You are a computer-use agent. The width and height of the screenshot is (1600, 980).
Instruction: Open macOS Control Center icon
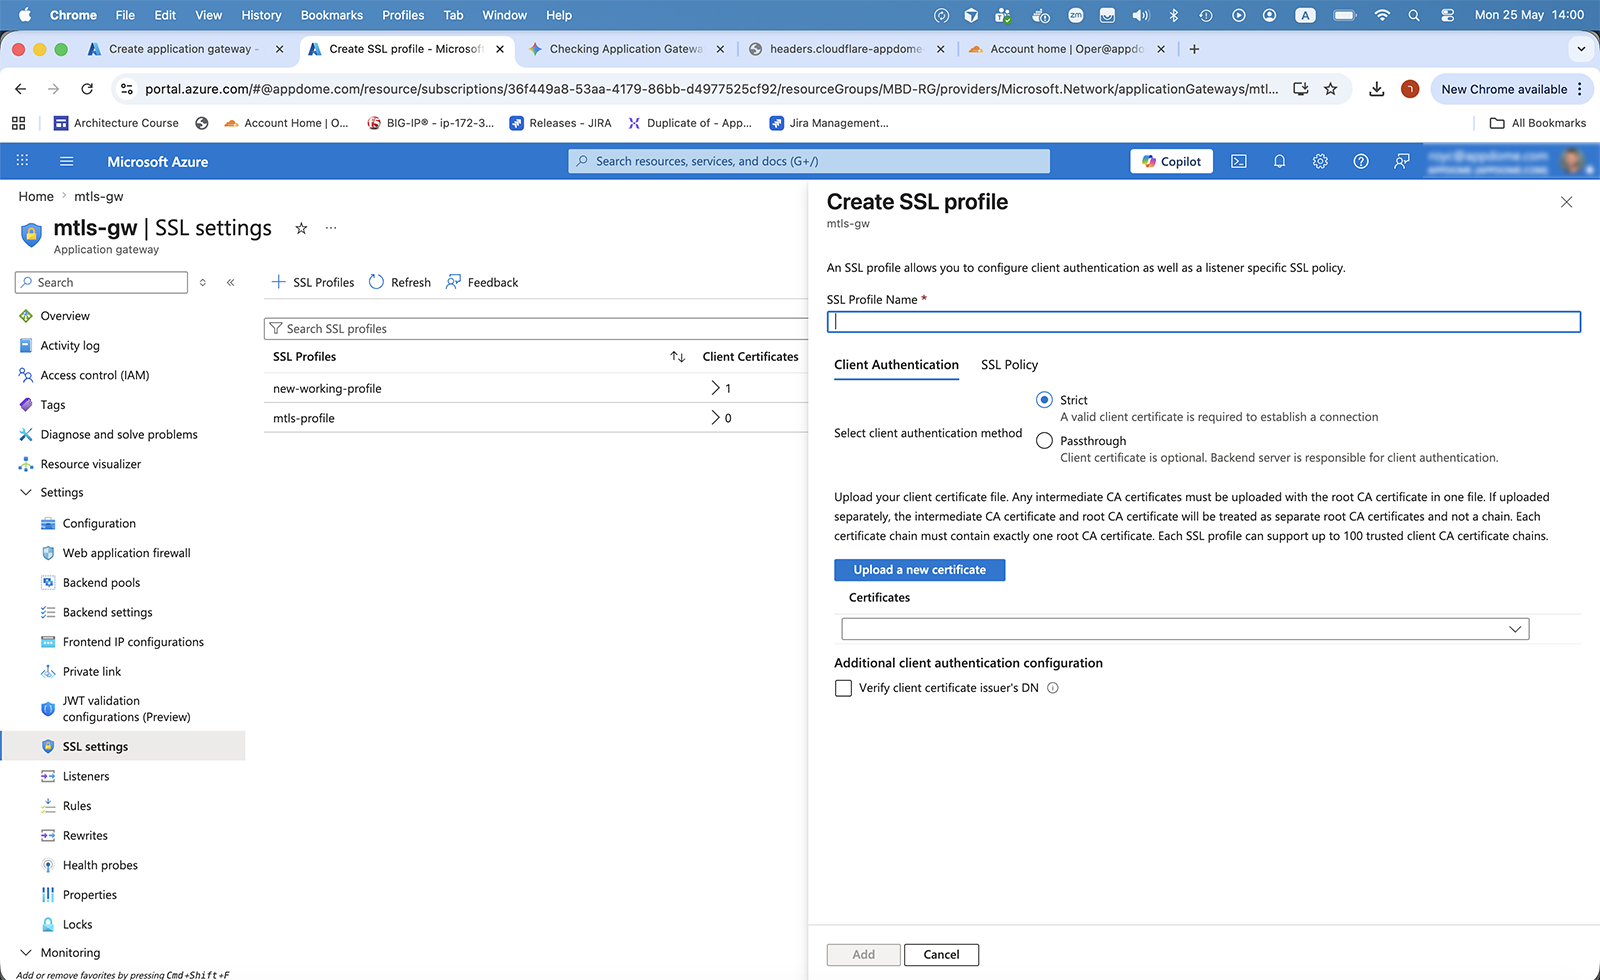(x=1447, y=15)
